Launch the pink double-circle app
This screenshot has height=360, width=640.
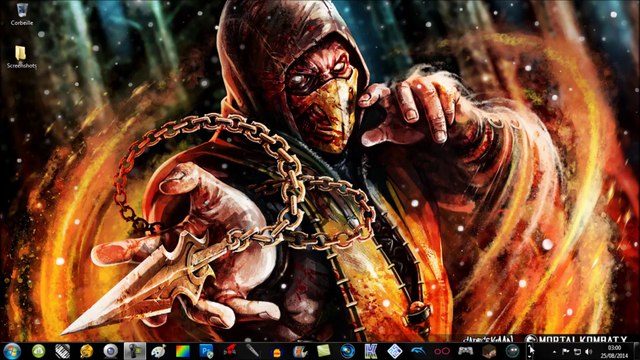pyautogui.click(x=442, y=351)
